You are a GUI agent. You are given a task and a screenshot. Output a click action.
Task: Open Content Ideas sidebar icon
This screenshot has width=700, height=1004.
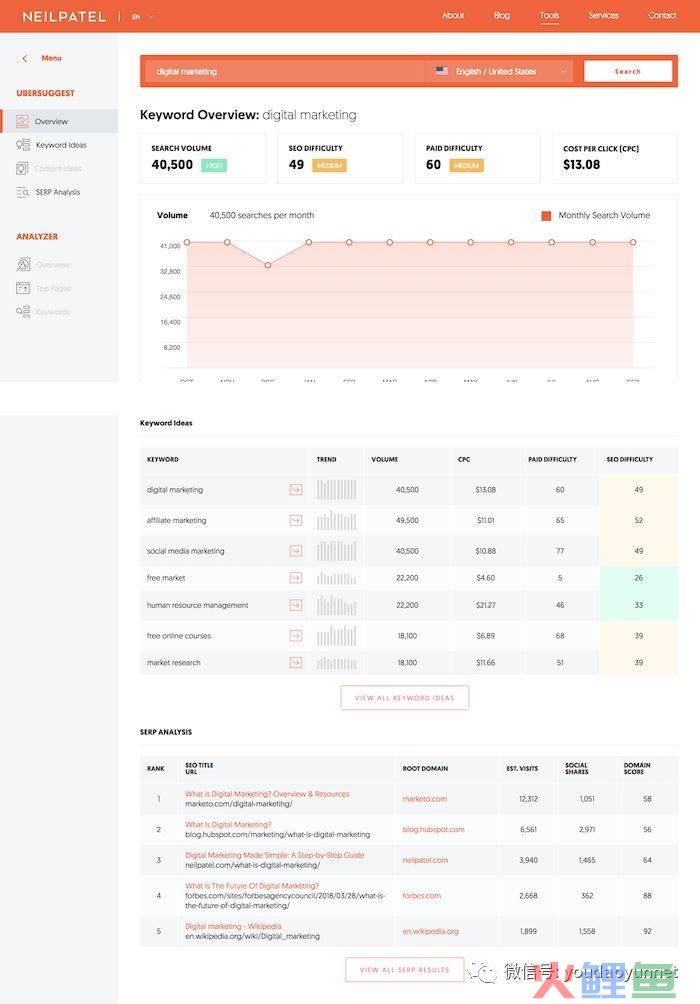[22, 168]
